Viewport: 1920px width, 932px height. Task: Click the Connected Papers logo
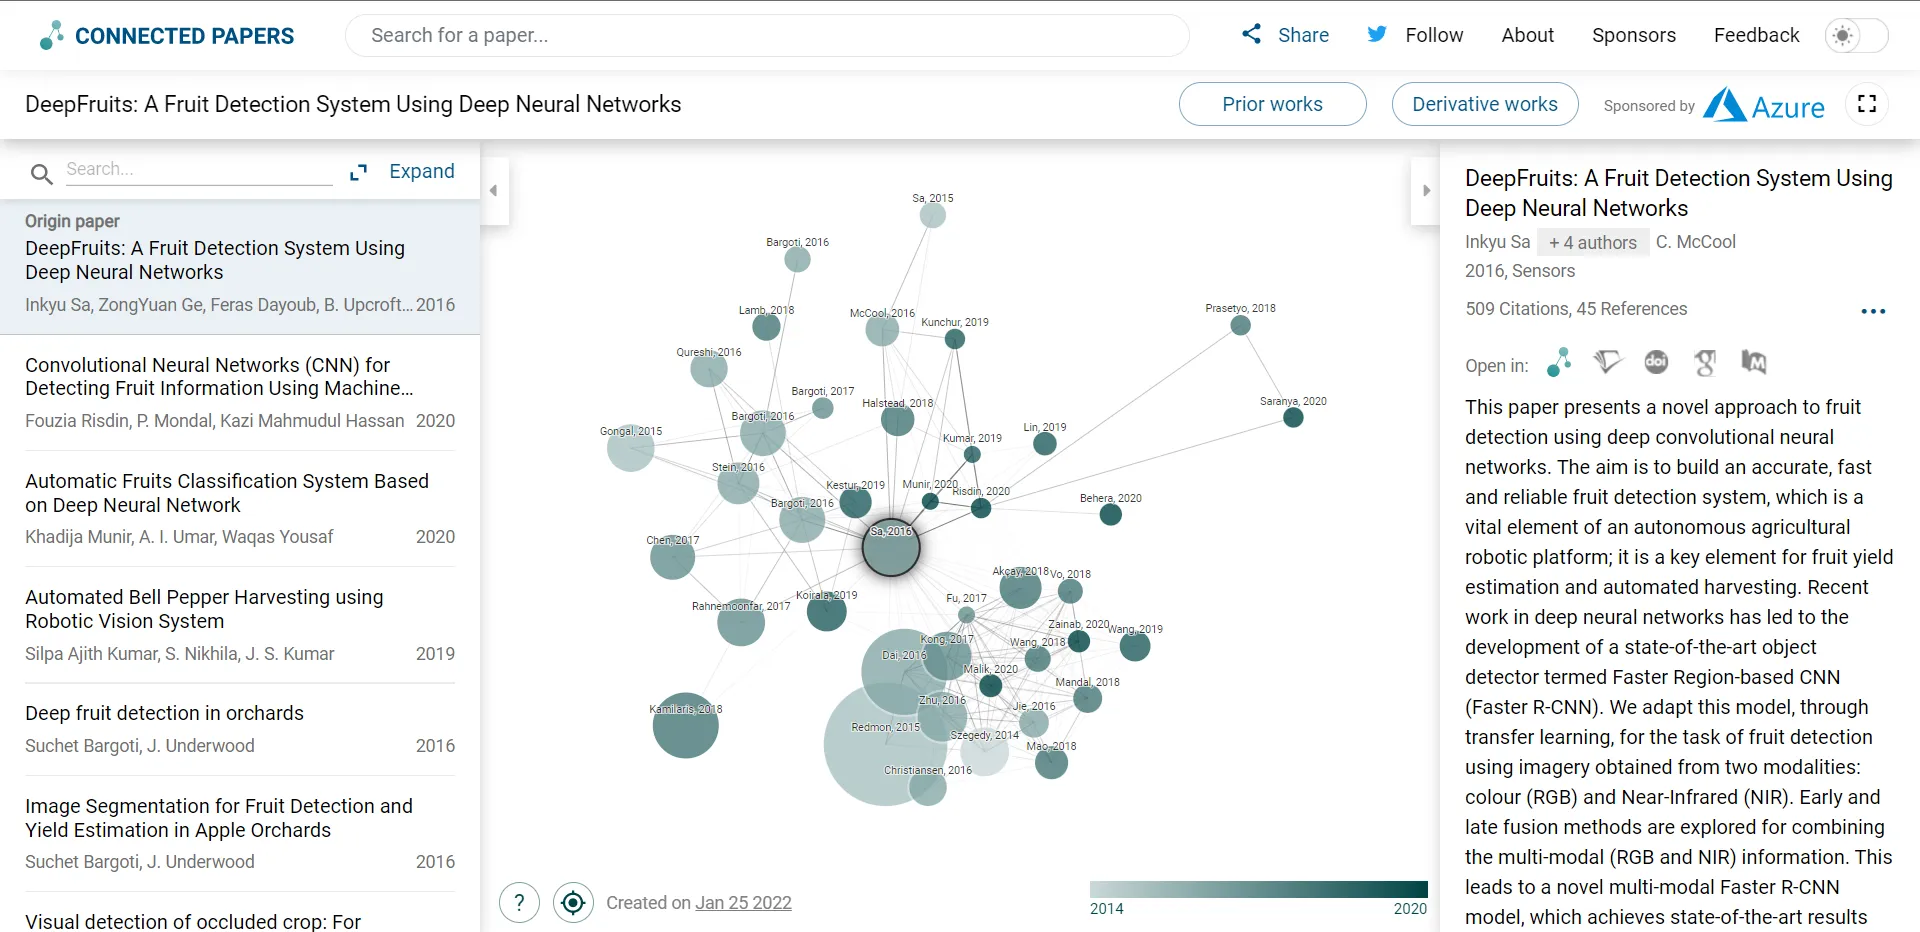[x=166, y=35]
